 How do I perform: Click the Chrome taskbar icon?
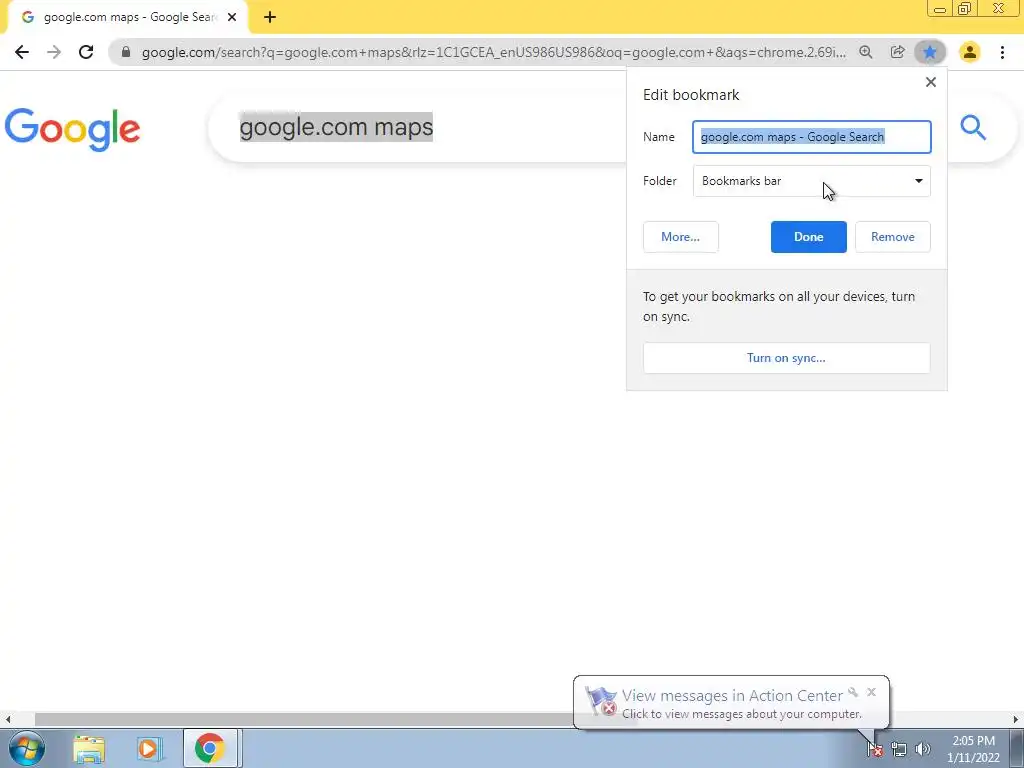coord(210,748)
